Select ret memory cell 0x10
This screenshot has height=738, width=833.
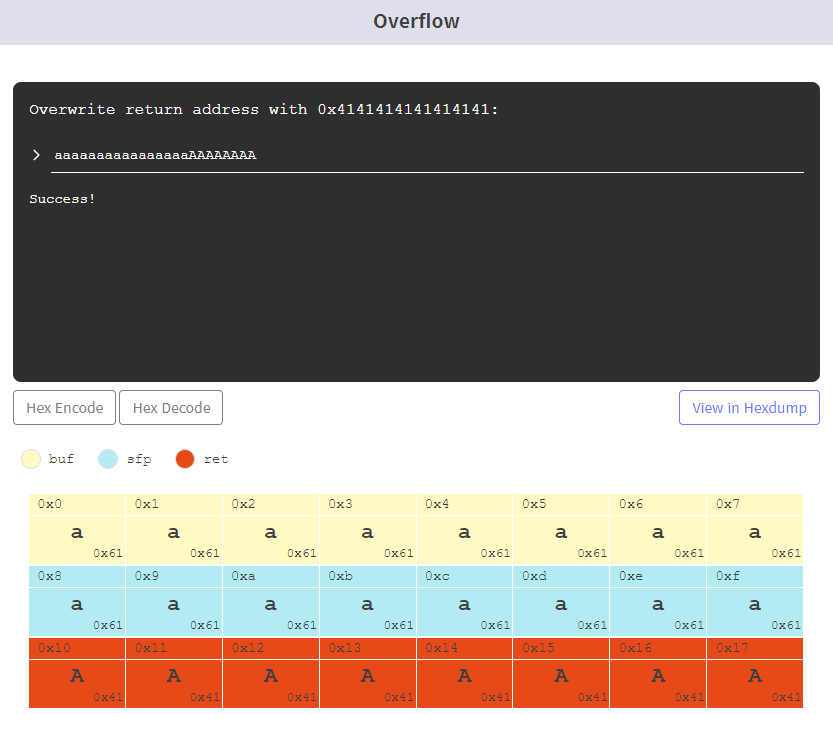(77, 673)
